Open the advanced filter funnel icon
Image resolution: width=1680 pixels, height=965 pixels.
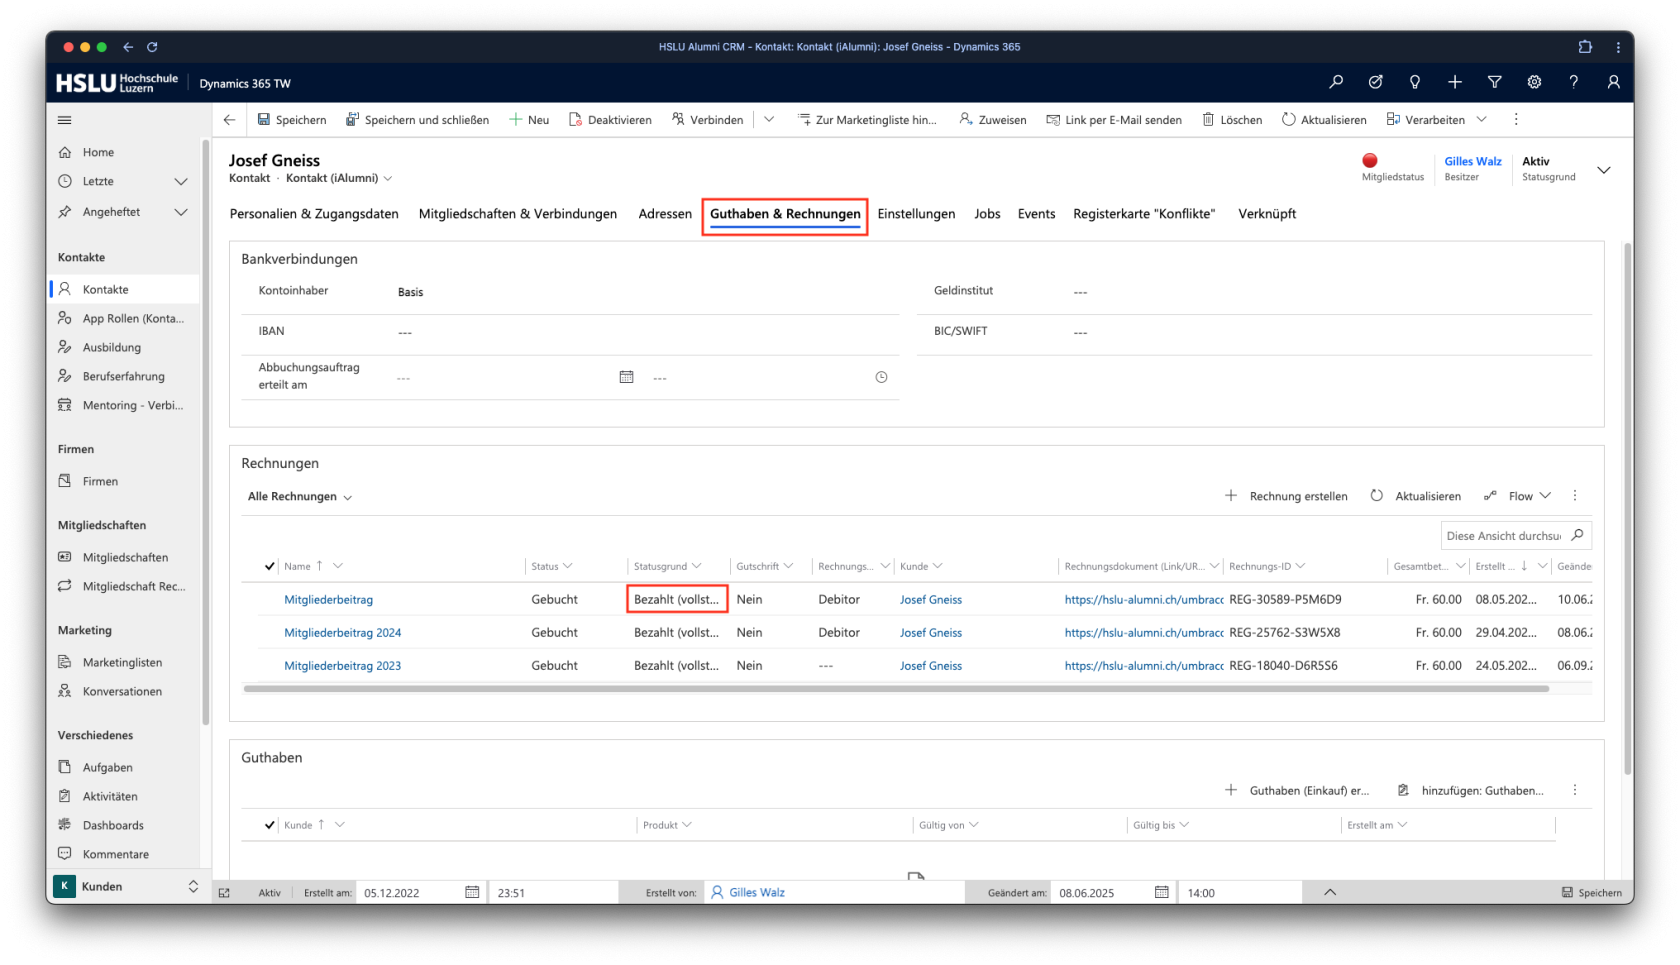point(1494,83)
